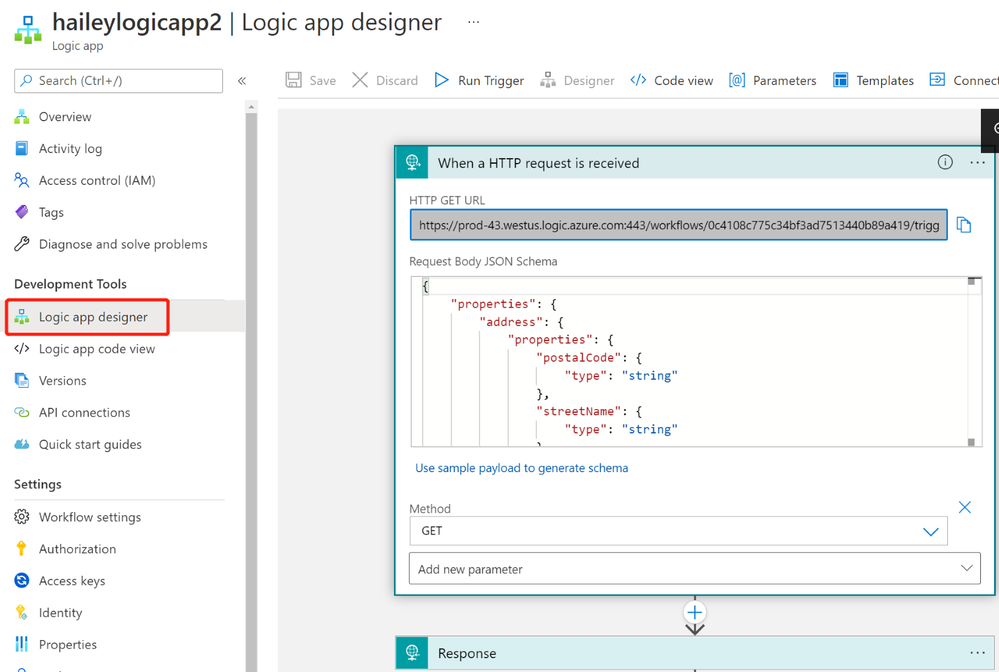
Task: Open Overview in the sidebar
Action: coord(65,117)
